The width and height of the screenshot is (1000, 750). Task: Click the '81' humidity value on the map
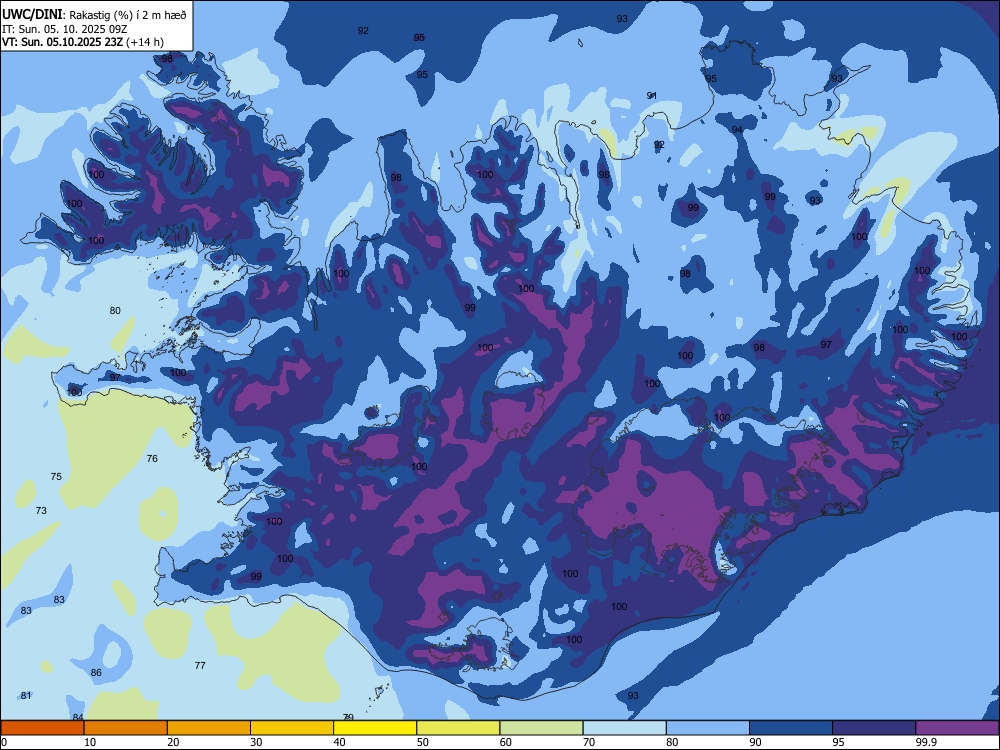click(26, 695)
